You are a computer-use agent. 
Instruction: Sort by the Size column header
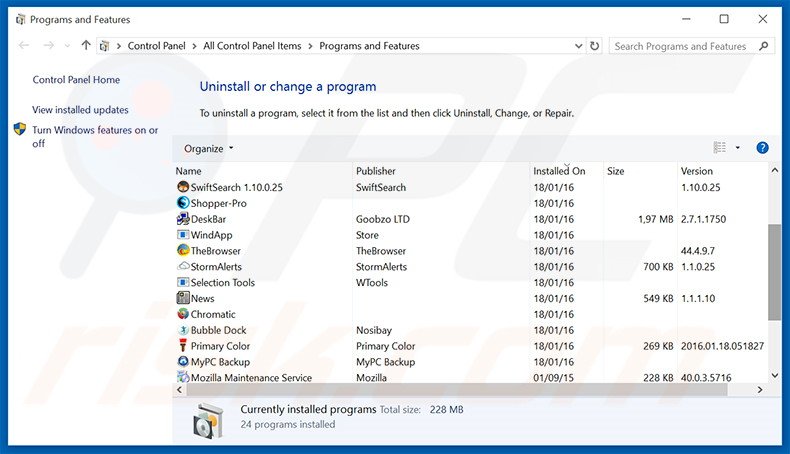tap(615, 171)
